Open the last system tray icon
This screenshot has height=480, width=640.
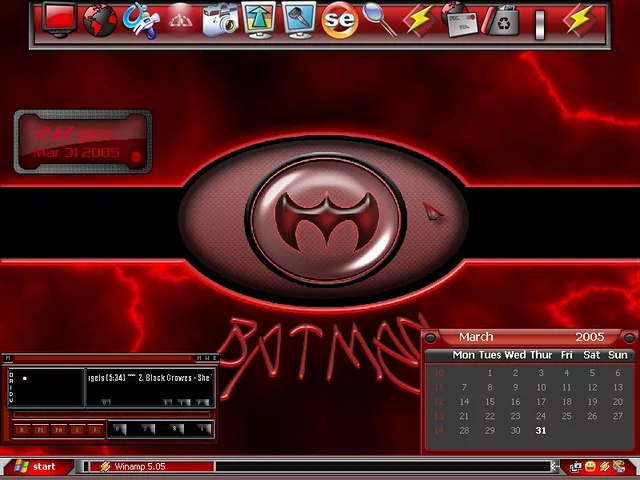point(619,467)
